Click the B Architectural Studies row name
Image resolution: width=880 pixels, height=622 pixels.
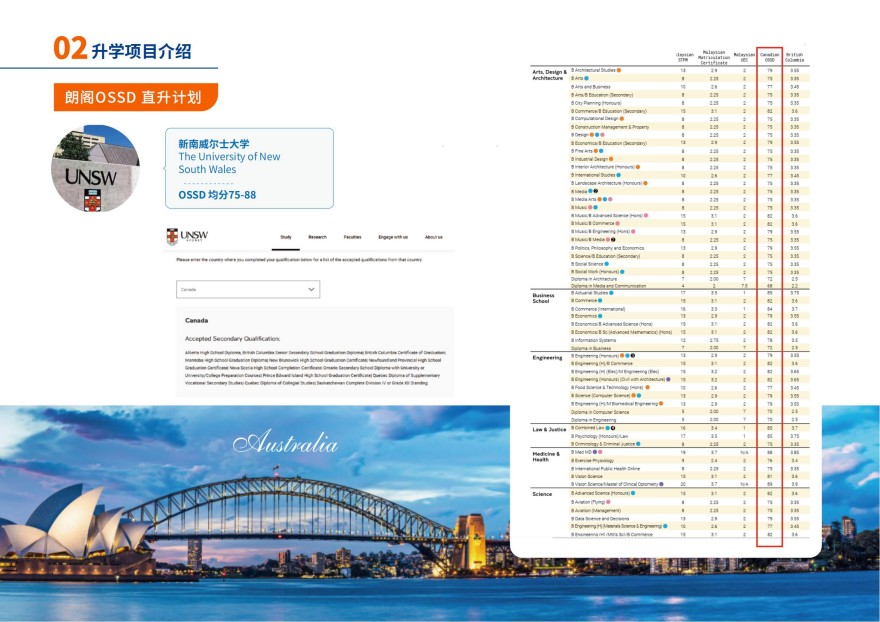(x=593, y=70)
